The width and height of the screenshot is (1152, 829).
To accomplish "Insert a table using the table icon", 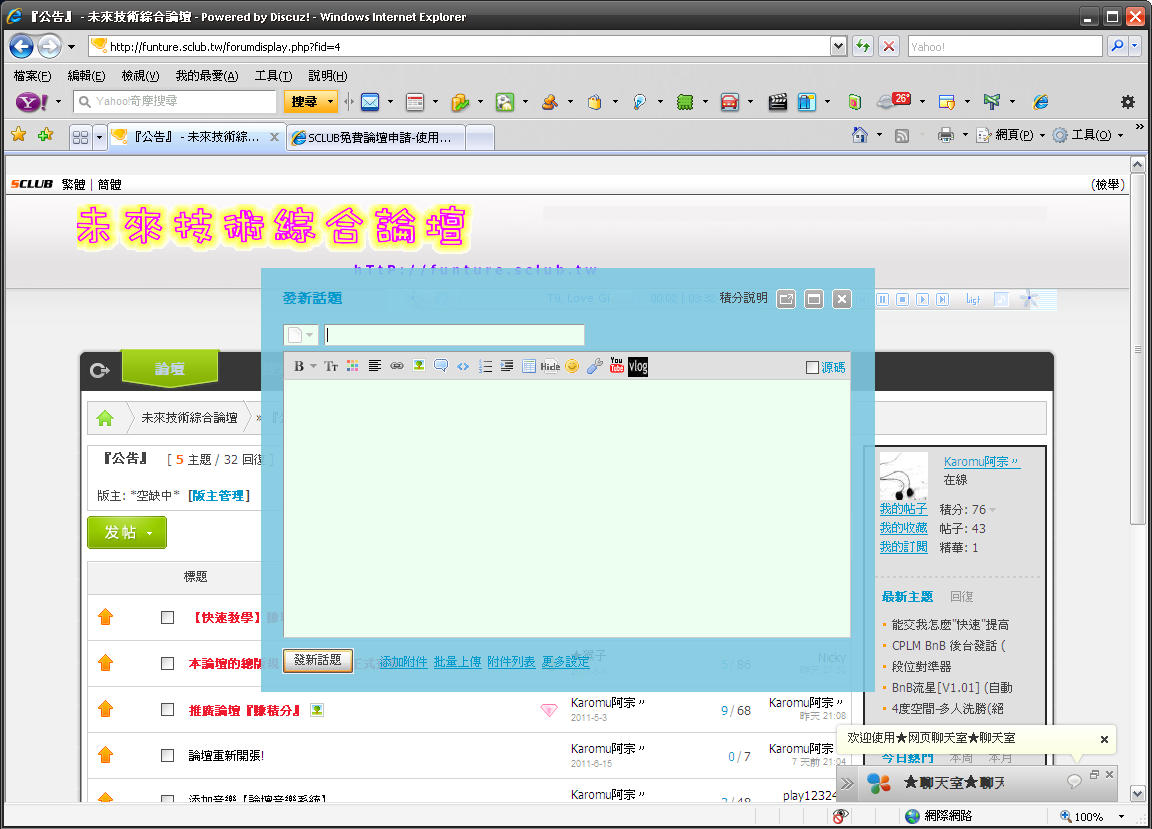I will pos(529,366).
